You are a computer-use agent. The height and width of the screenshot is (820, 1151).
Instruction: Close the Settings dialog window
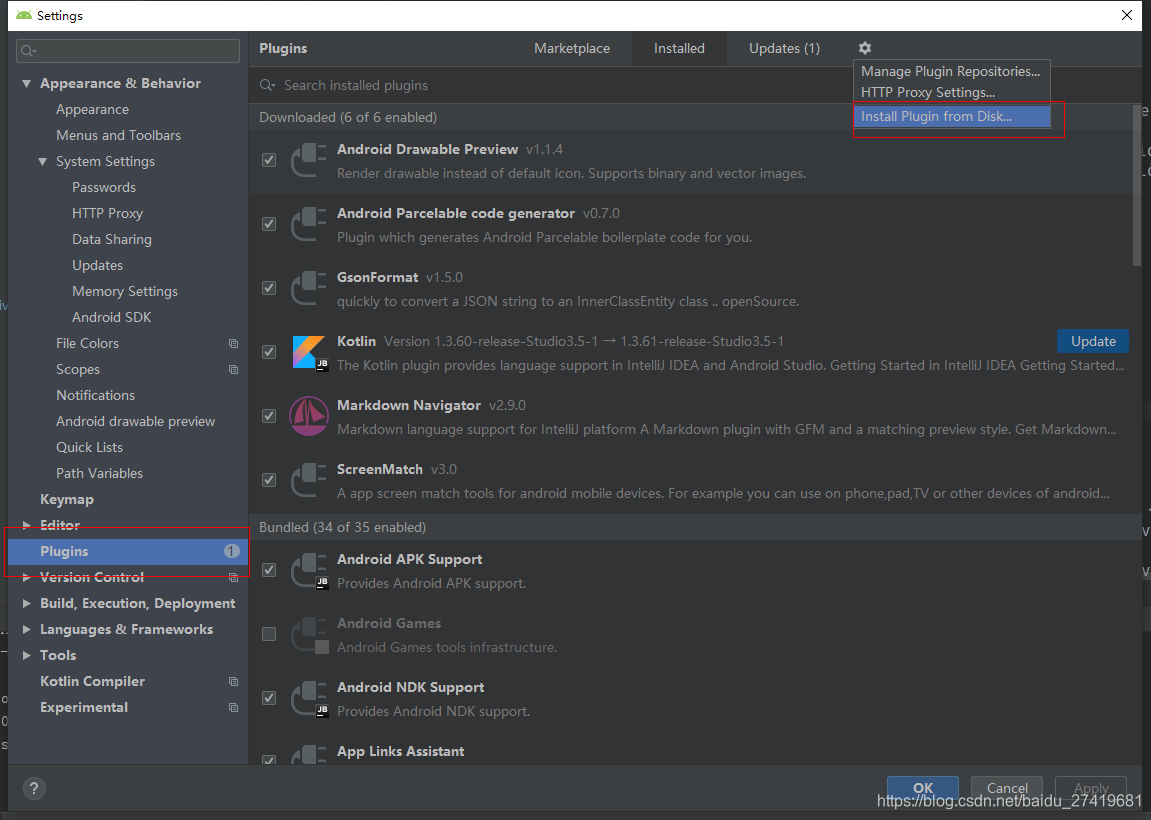tap(1127, 15)
